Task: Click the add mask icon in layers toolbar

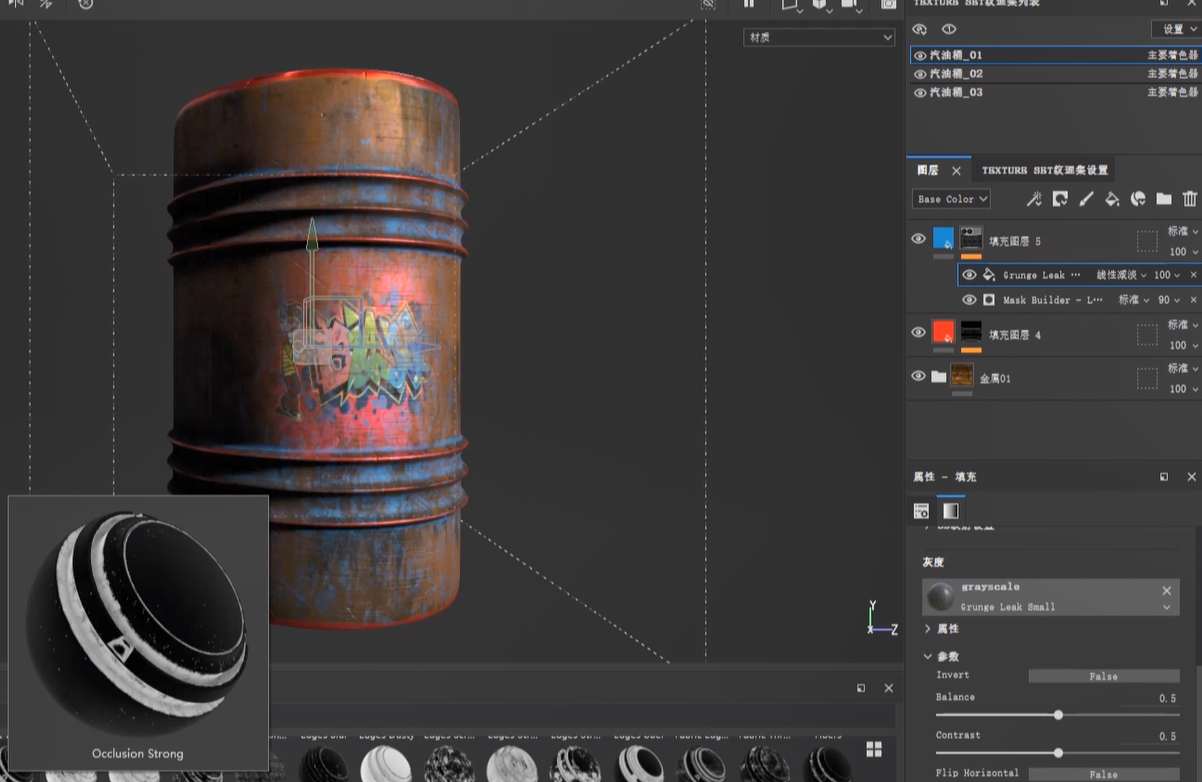Action: point(1060,199)
